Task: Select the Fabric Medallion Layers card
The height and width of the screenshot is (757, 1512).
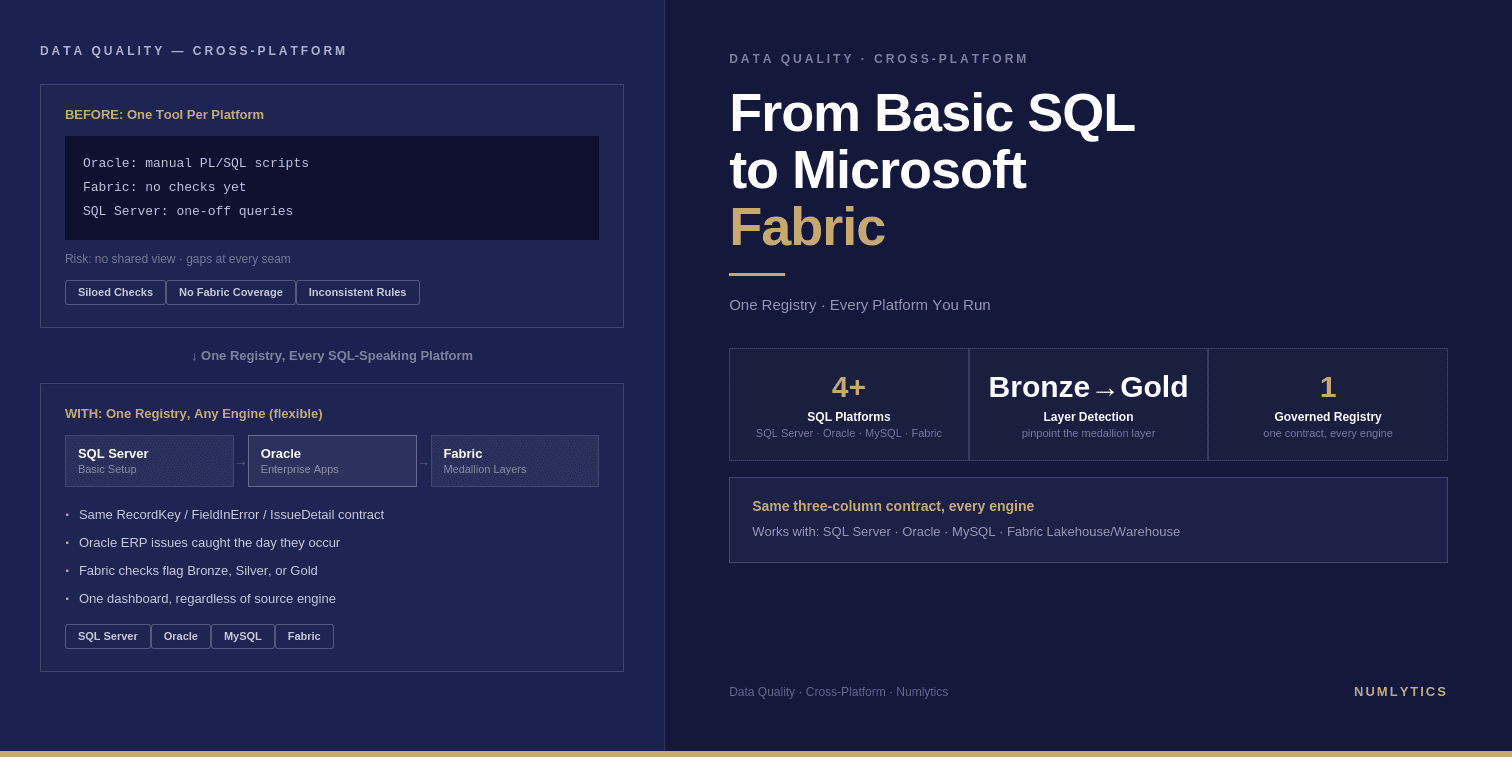Action: click(x=515, y=461)
